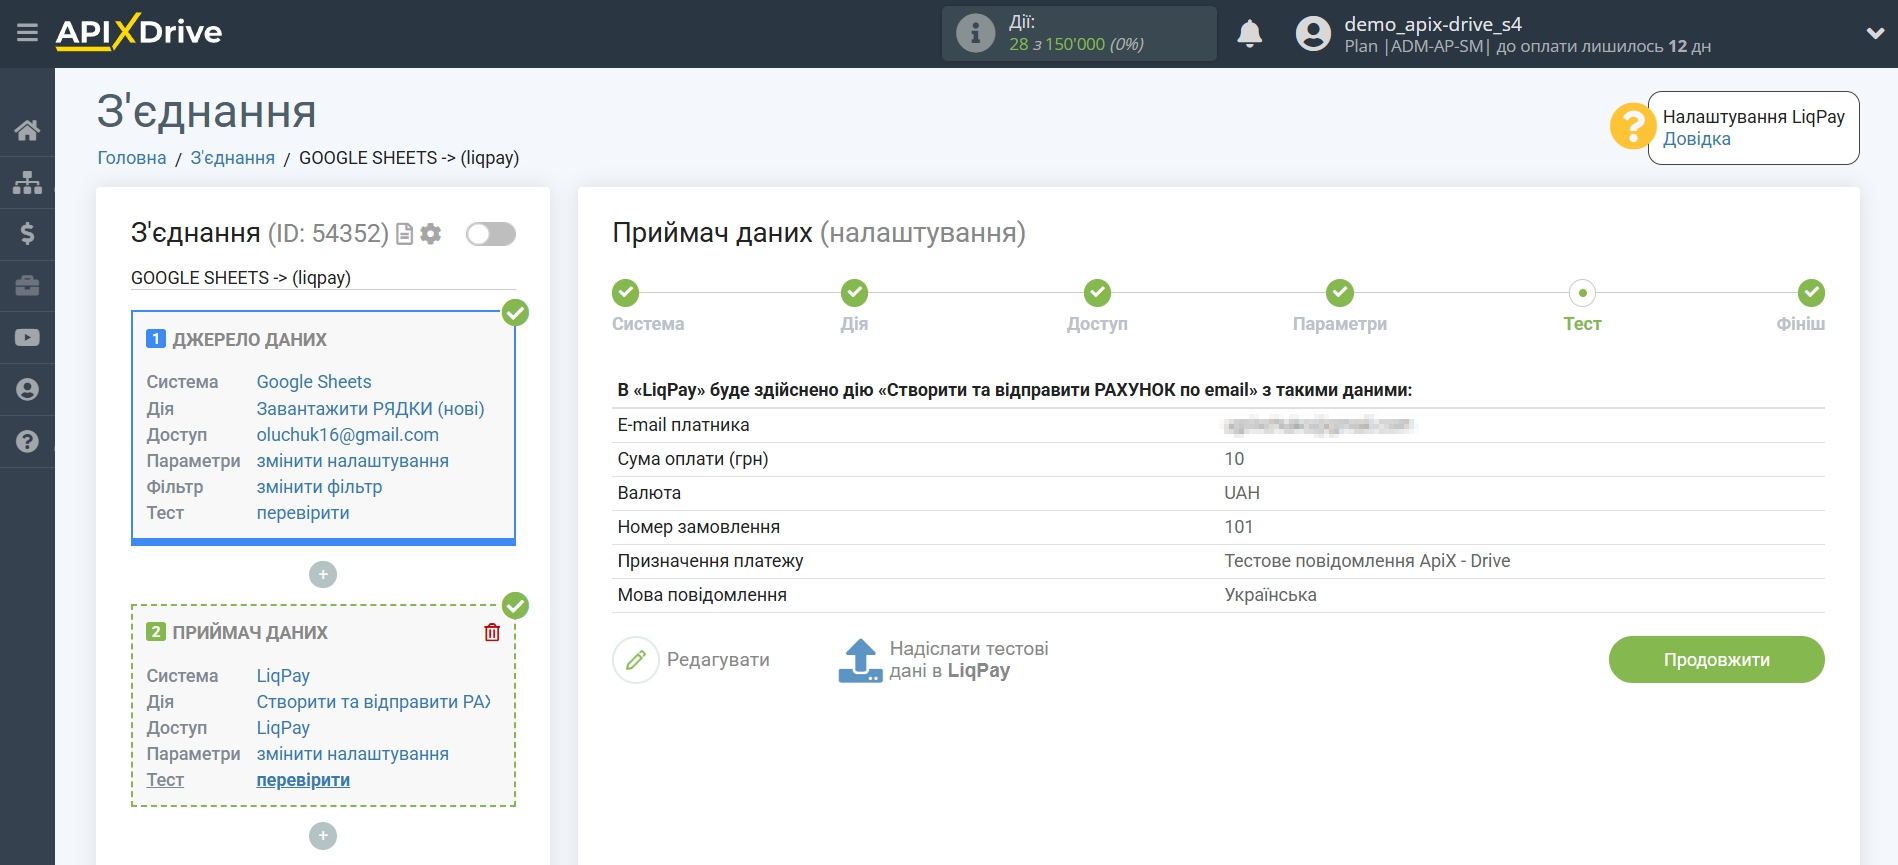Click receiver перевірити test link
The height and width of the screenshot is (865, 1898).
(303, 780)
